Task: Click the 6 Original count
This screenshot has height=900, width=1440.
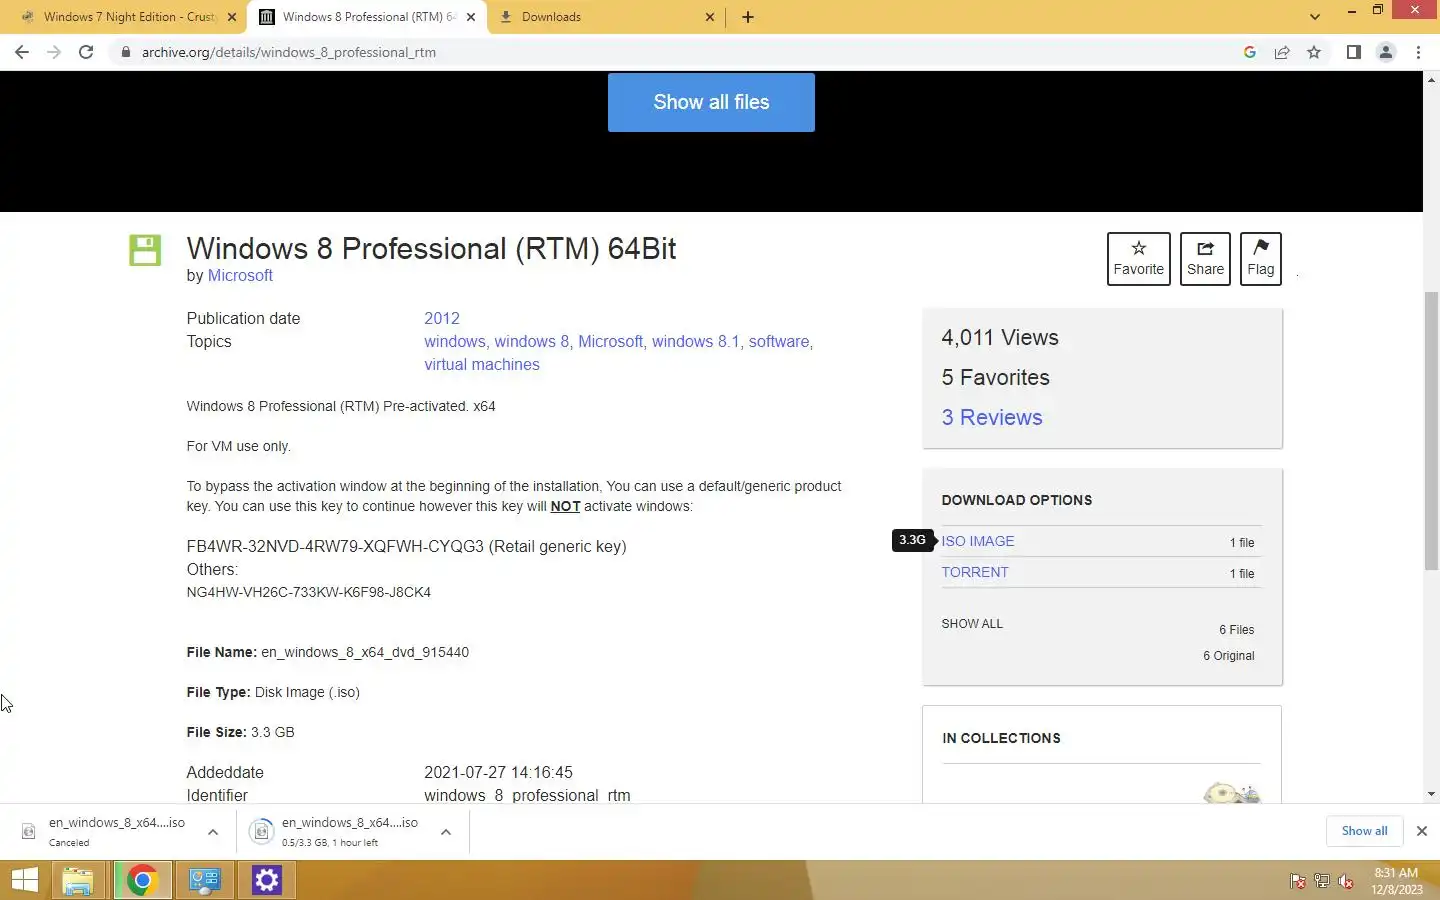Action: (x=1229, y=656)
